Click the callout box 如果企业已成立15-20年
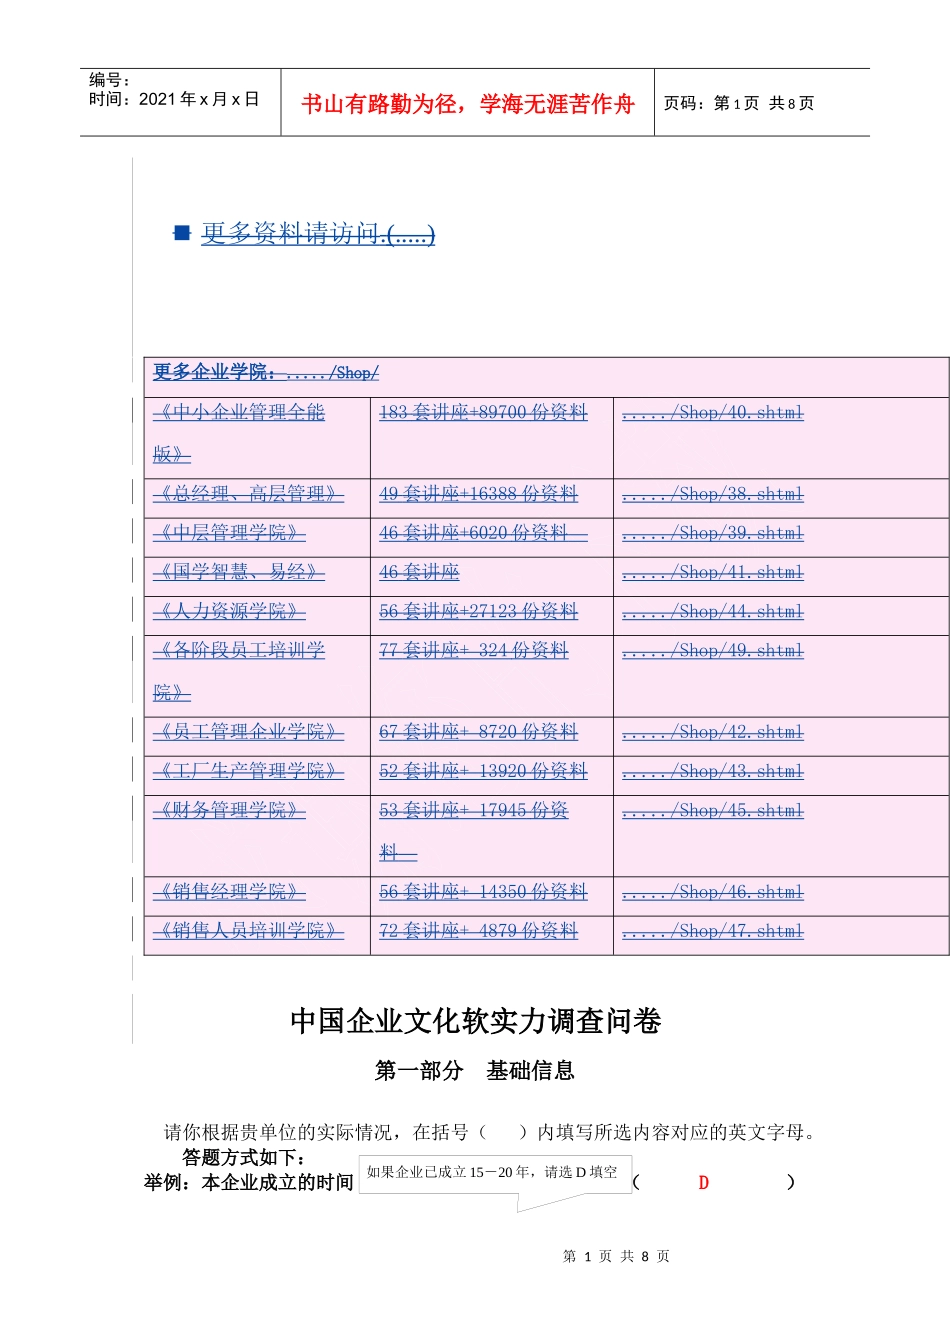 click(x=495, y=1173)
